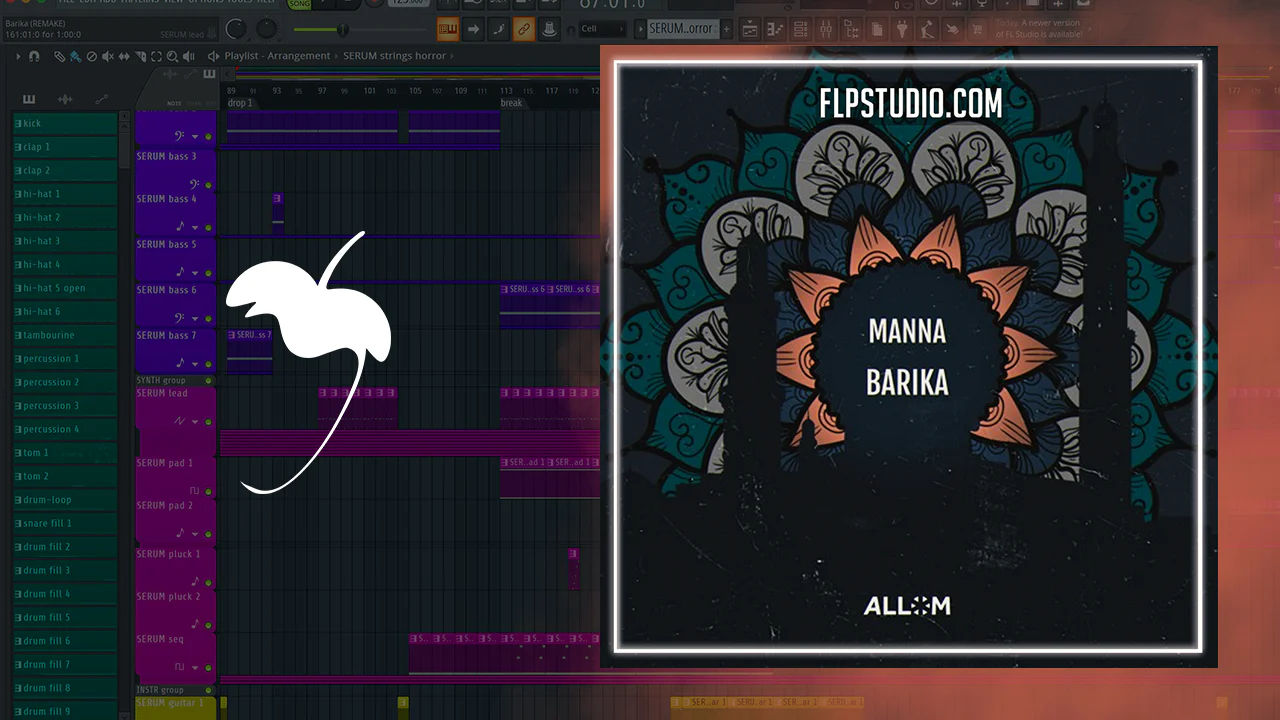Mute the SERUM bass 5 track
The width and height of the screenshot is (1280, 720).
[208, 271]
